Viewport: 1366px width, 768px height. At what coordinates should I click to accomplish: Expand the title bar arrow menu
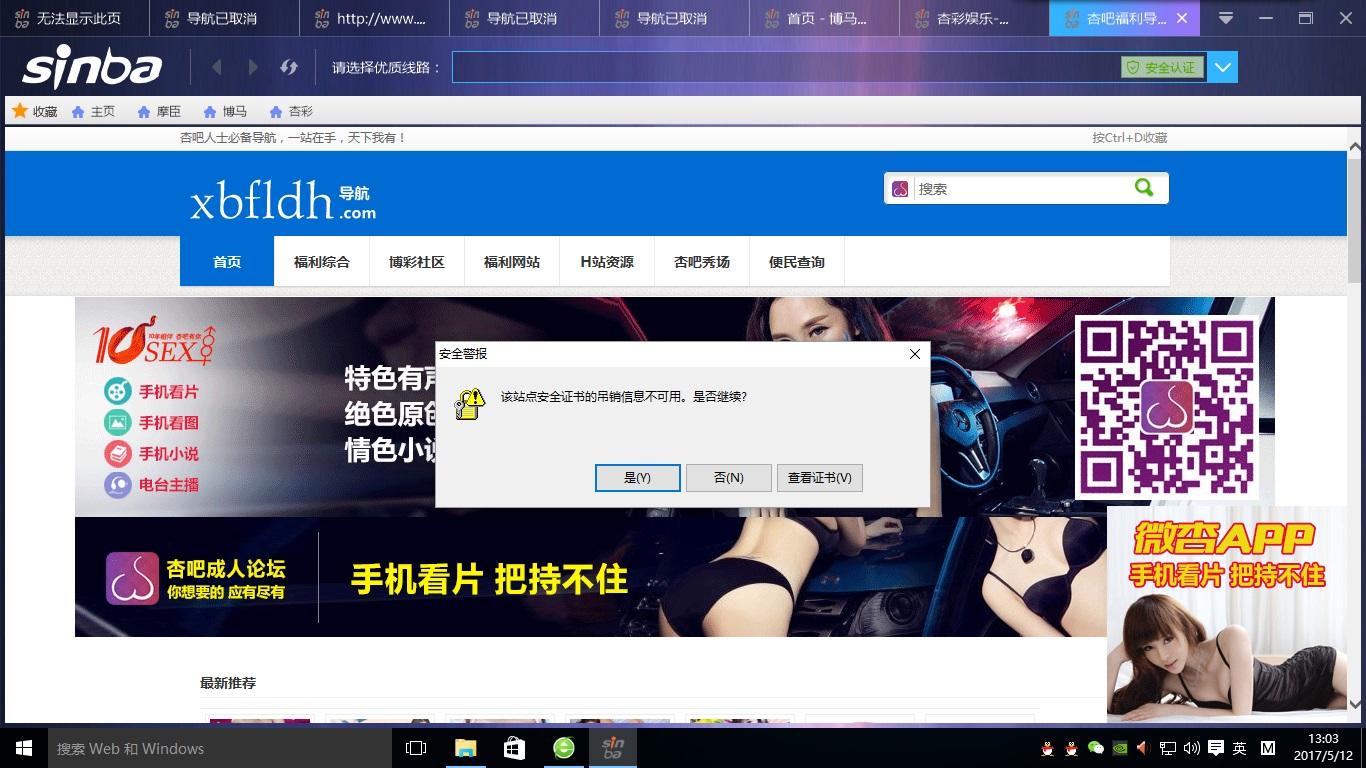pyautogui.click(x=1224, y=17)
